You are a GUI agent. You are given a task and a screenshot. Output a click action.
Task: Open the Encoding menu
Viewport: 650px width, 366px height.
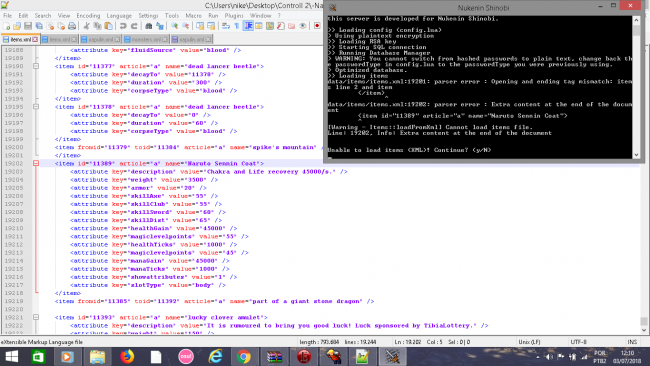(x=88, y=16)
